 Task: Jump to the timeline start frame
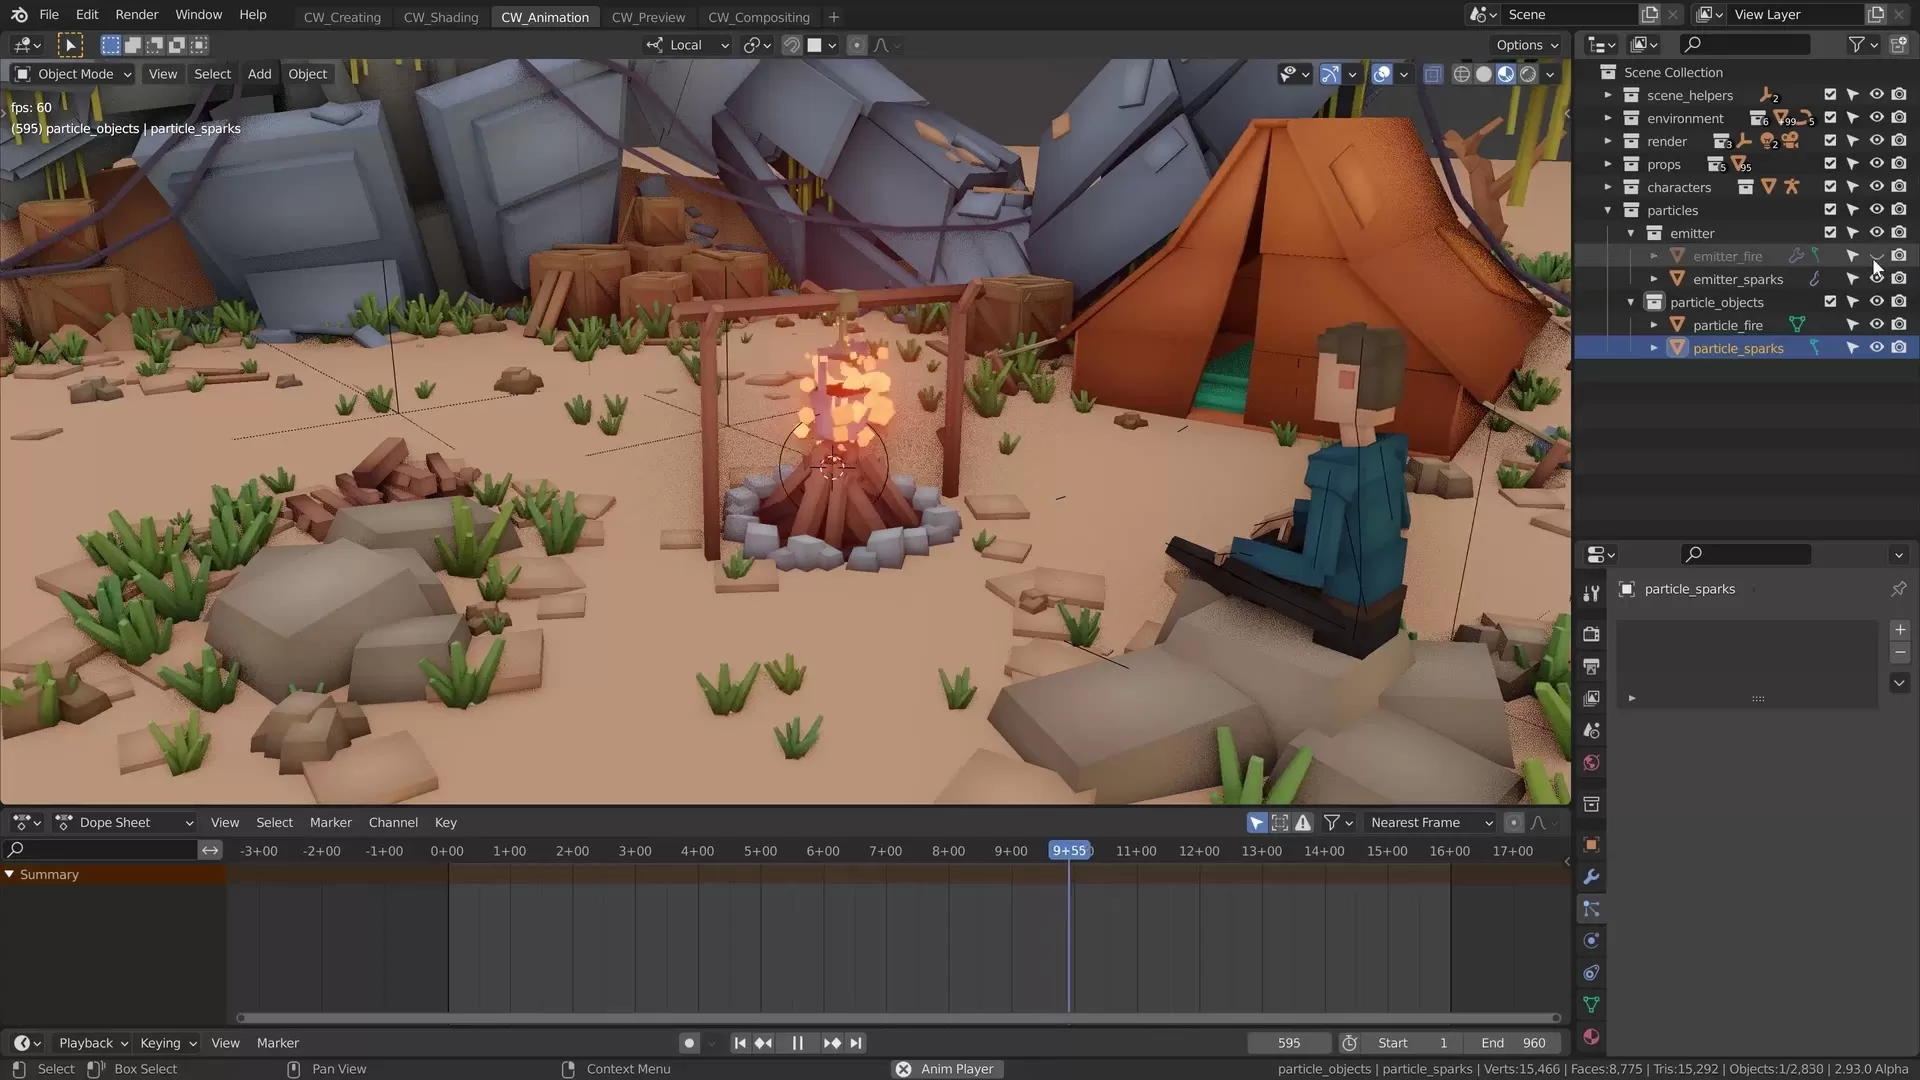pos(740,1043)
